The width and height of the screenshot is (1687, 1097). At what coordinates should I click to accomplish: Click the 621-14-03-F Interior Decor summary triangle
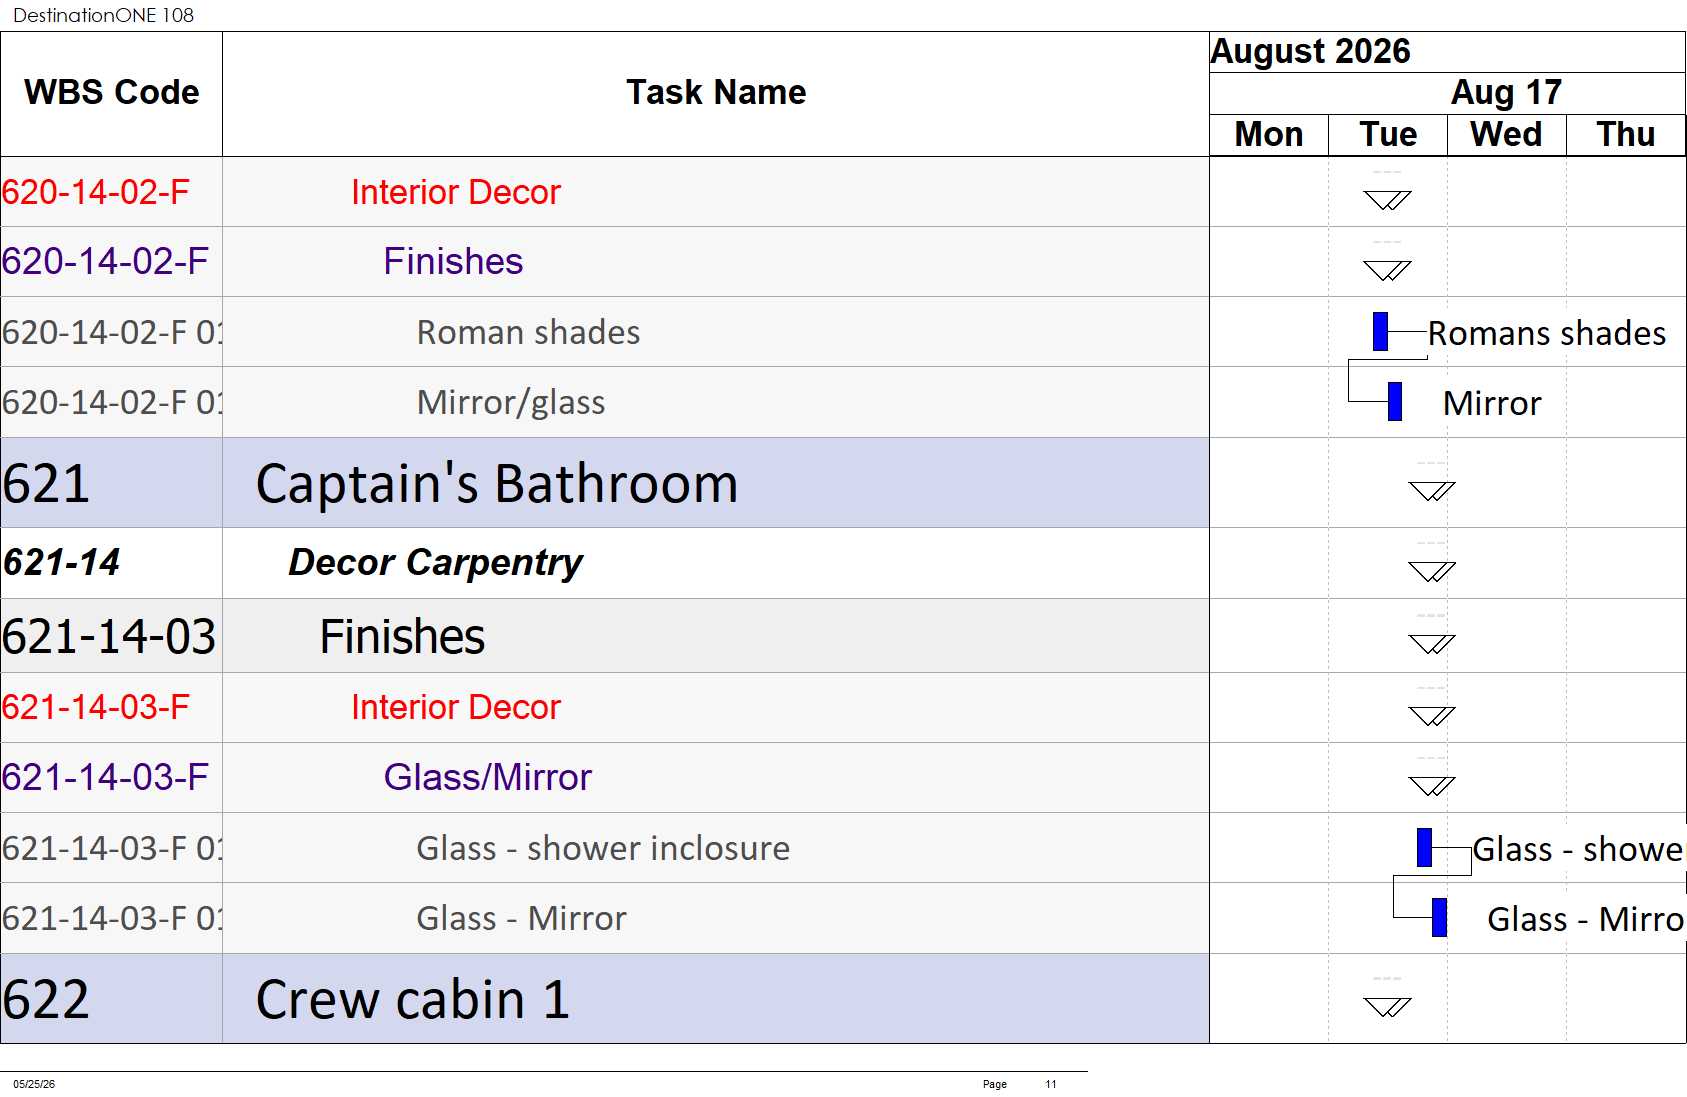coord(1432,716)
